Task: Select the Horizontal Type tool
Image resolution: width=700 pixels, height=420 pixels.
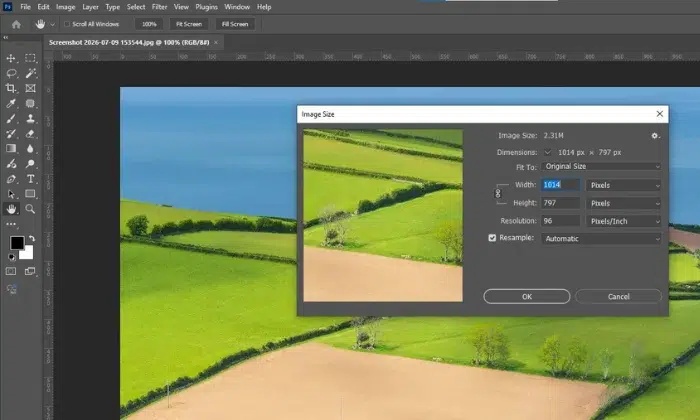Action: [30, 179]
